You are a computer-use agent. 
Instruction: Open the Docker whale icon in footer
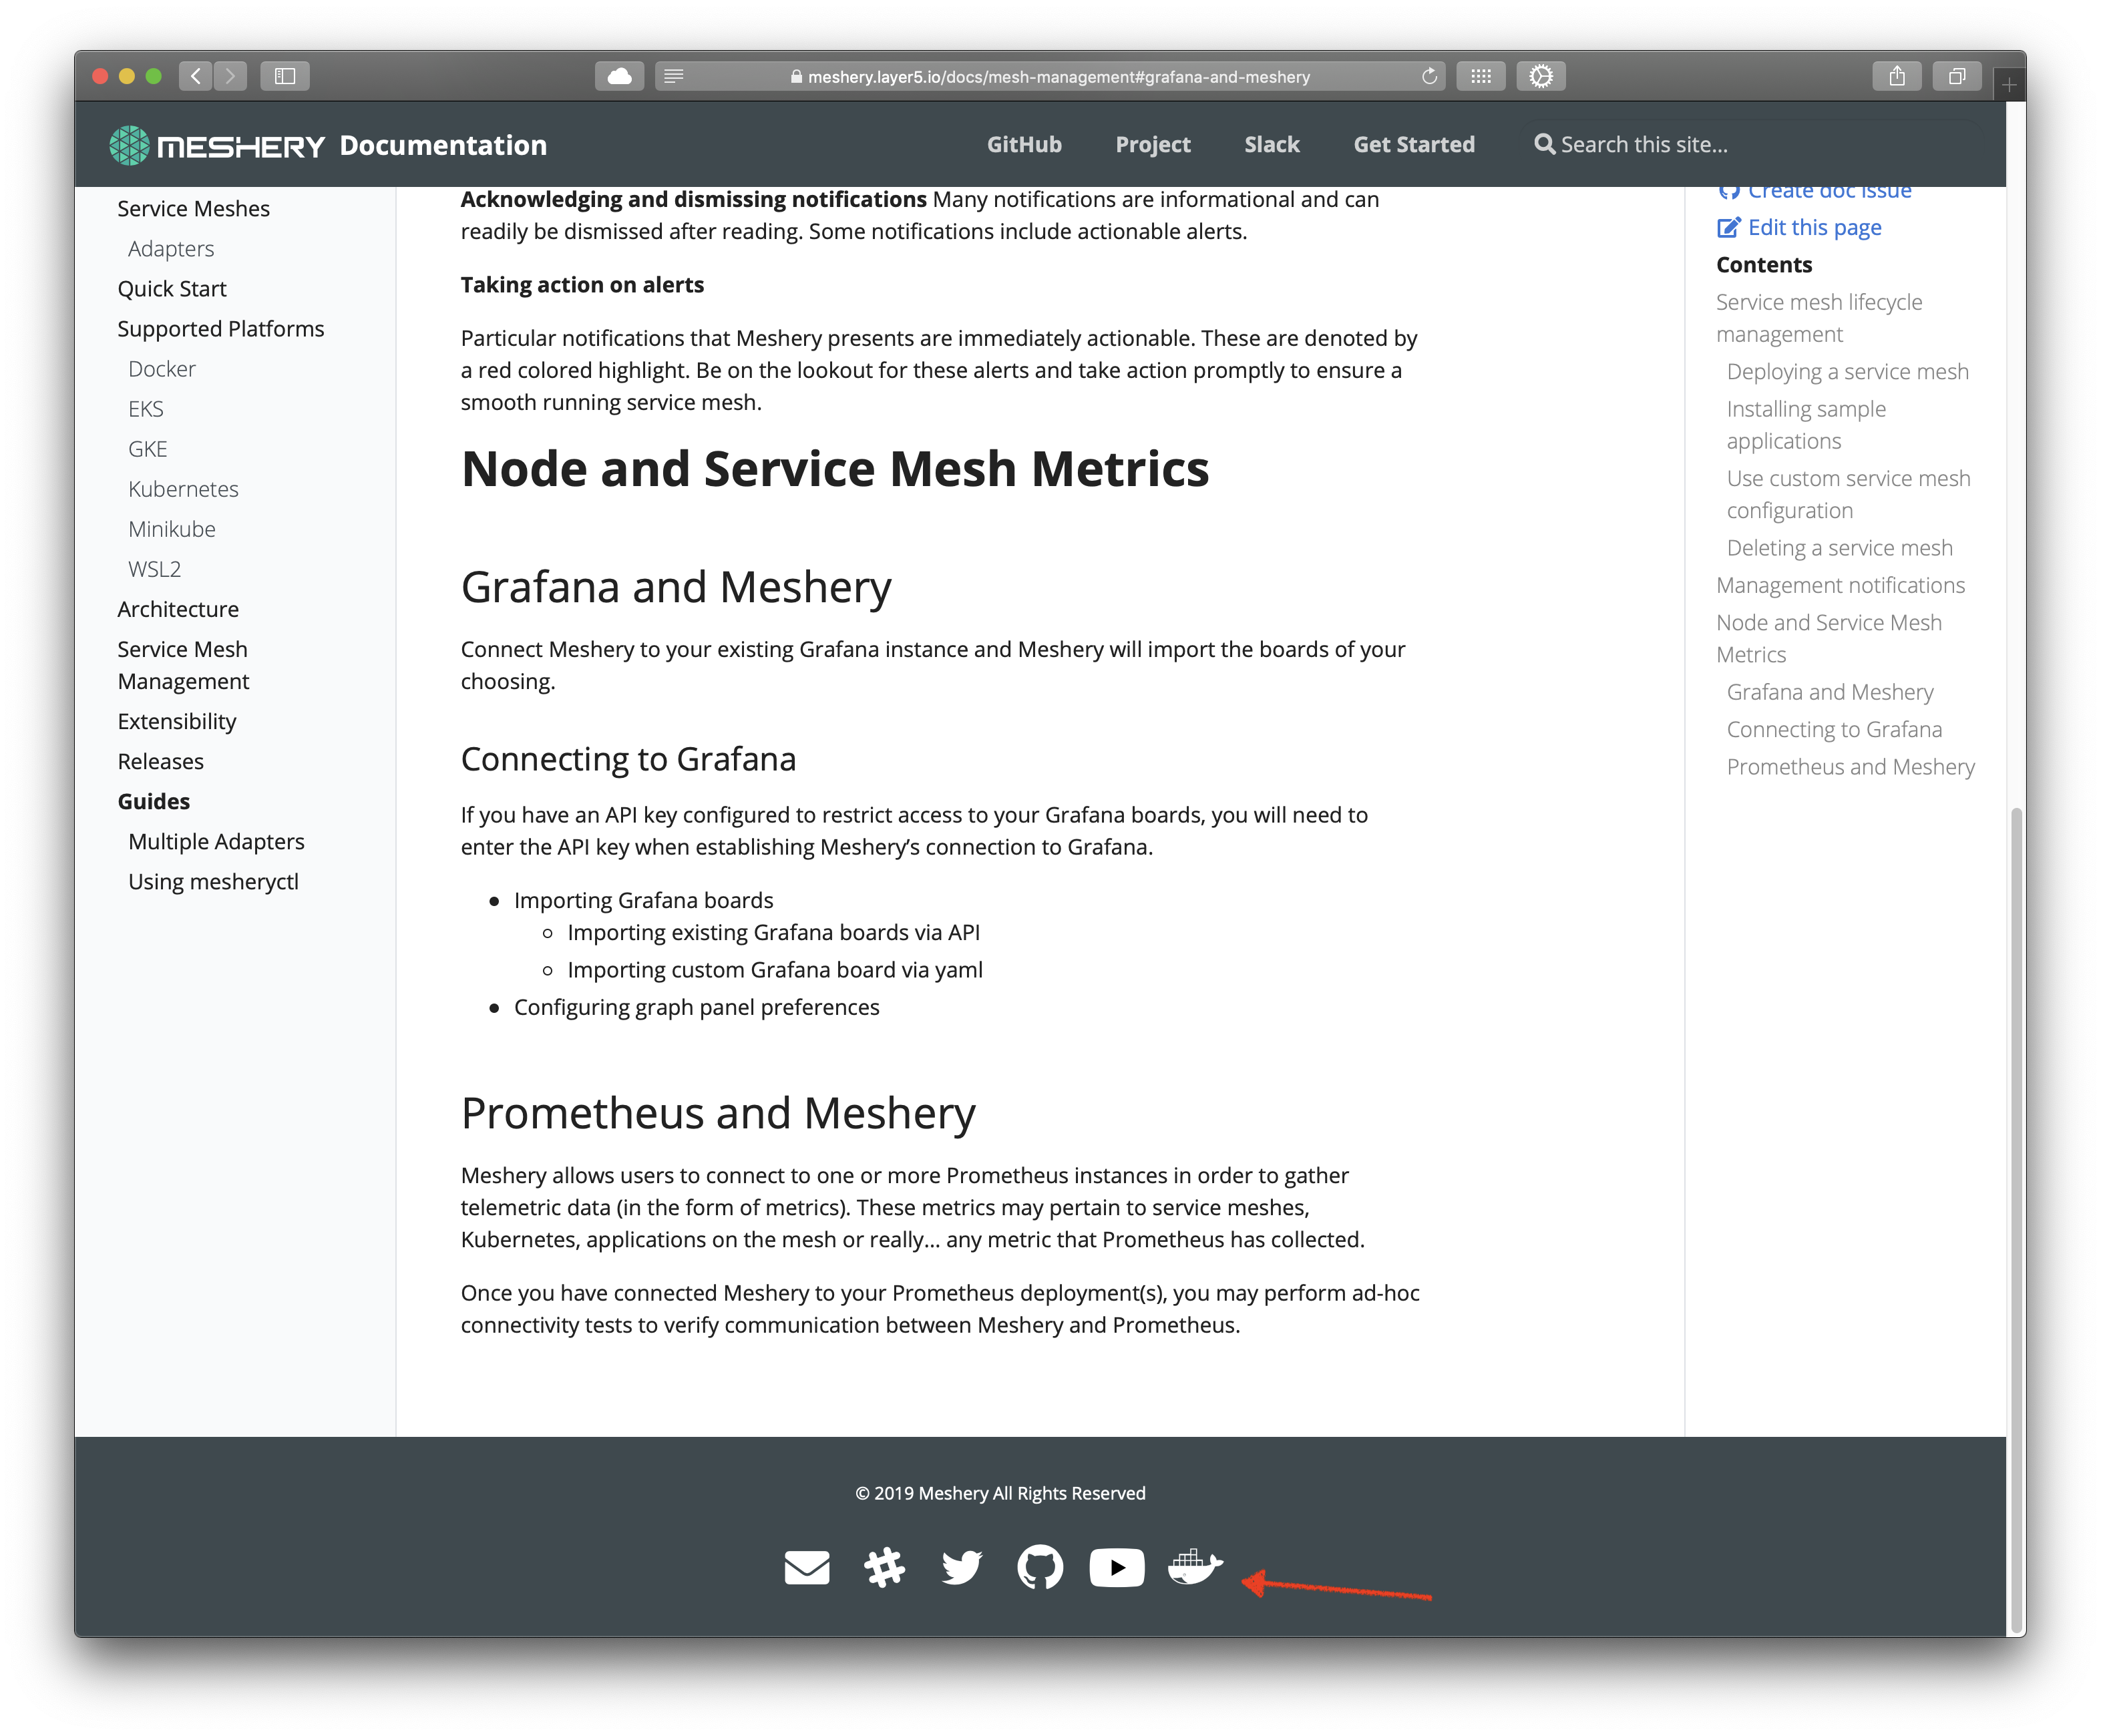pyautogui.click(x=1195, y=1567)
